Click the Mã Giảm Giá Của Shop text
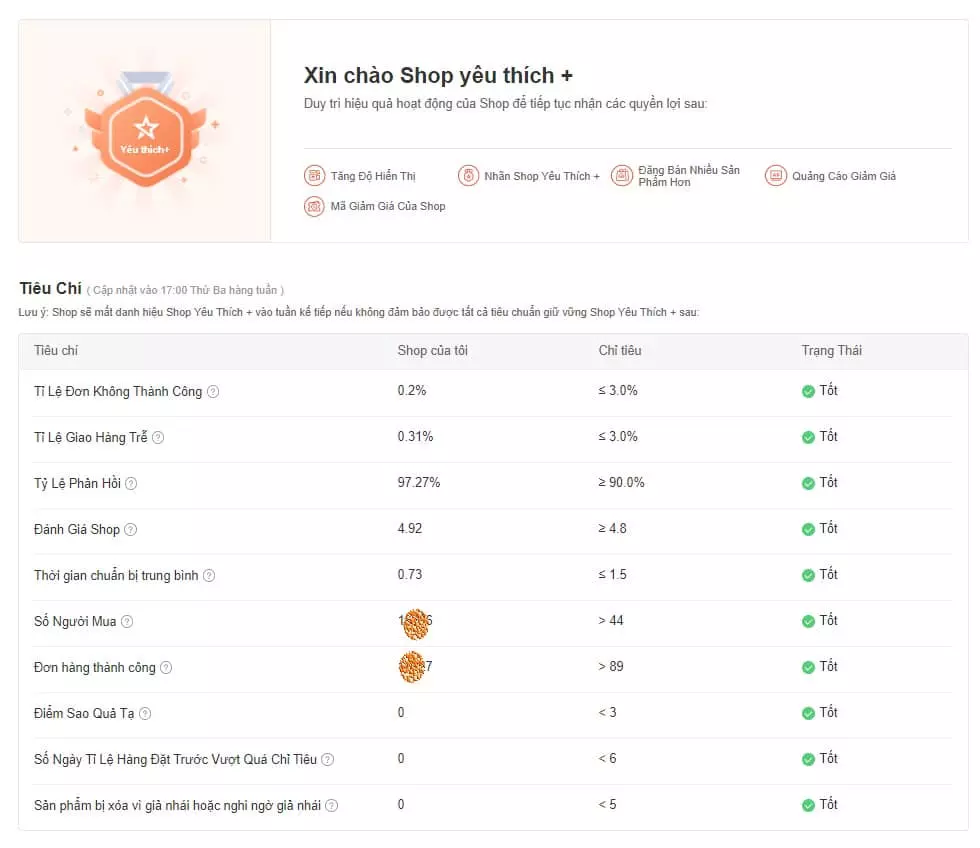980x848 pixels. click(388, 206)
